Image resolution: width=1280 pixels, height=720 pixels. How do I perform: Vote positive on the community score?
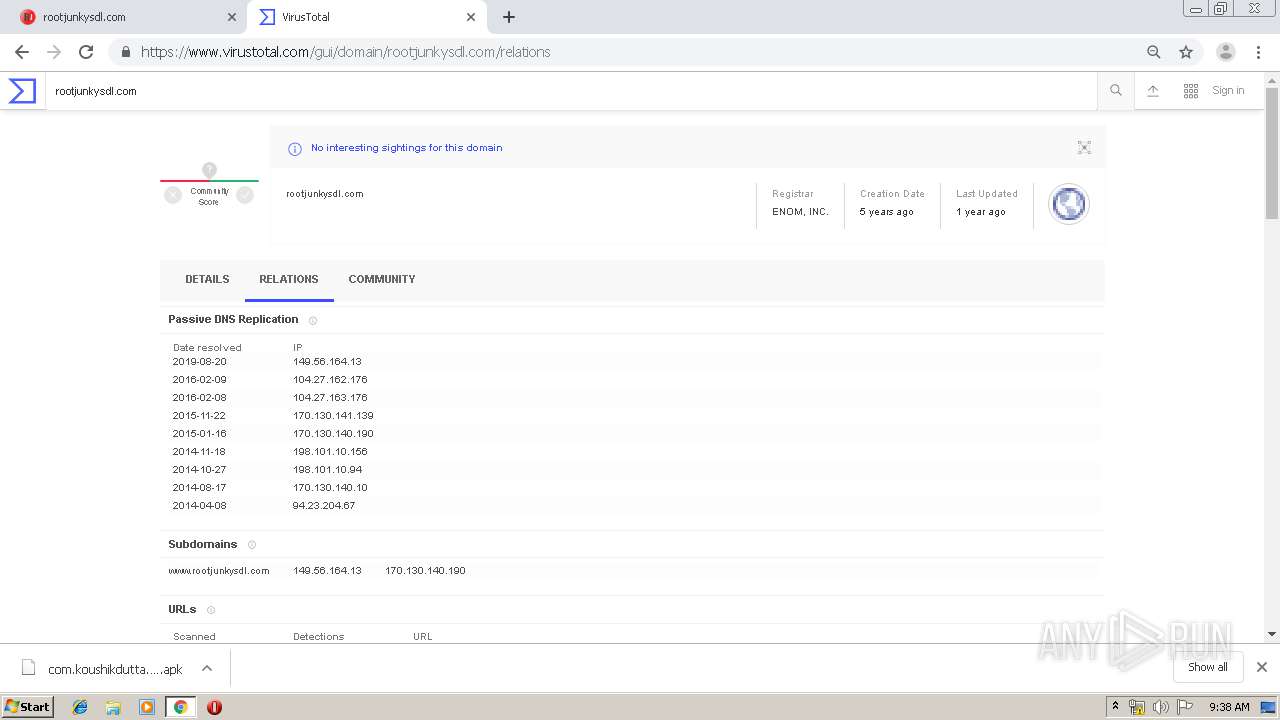coord(245,195)
